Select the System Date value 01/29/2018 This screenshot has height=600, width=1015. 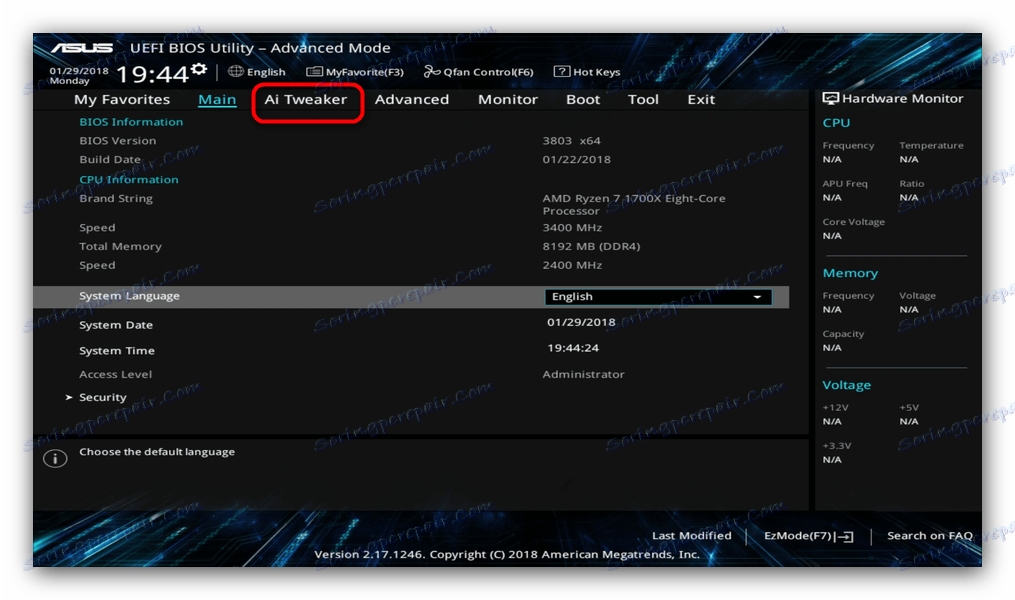(x=581, y=322)
